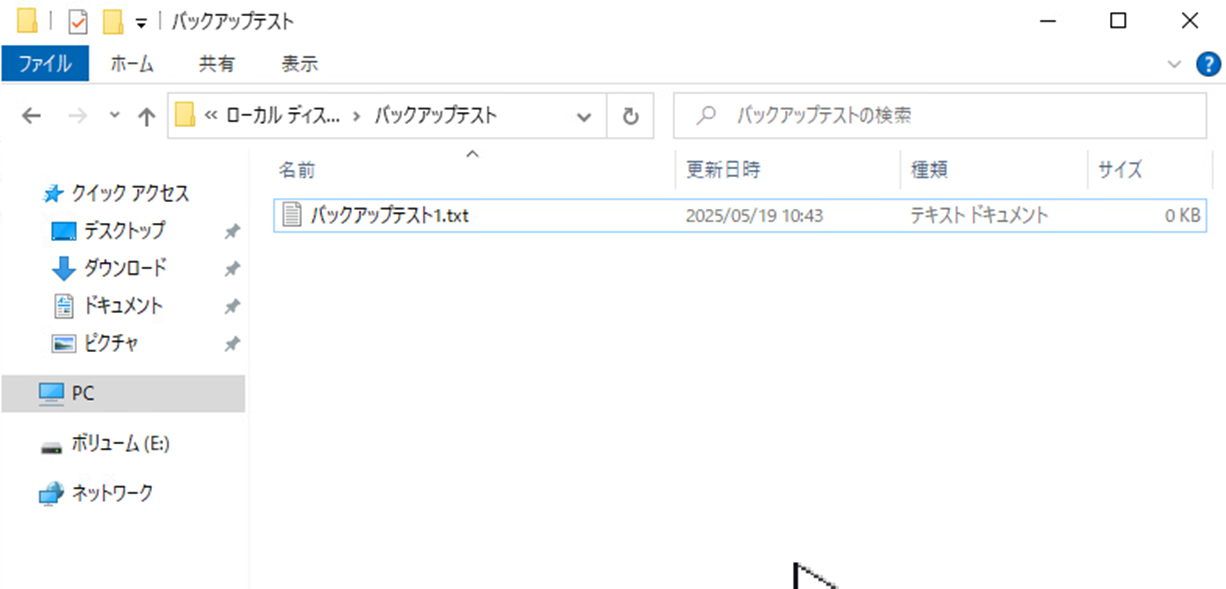This screenshot has width=1226, height=589.
Task: Select the バックアップテスト1.txt file icon
Action: pyautogui.click(x=292, y=215)
